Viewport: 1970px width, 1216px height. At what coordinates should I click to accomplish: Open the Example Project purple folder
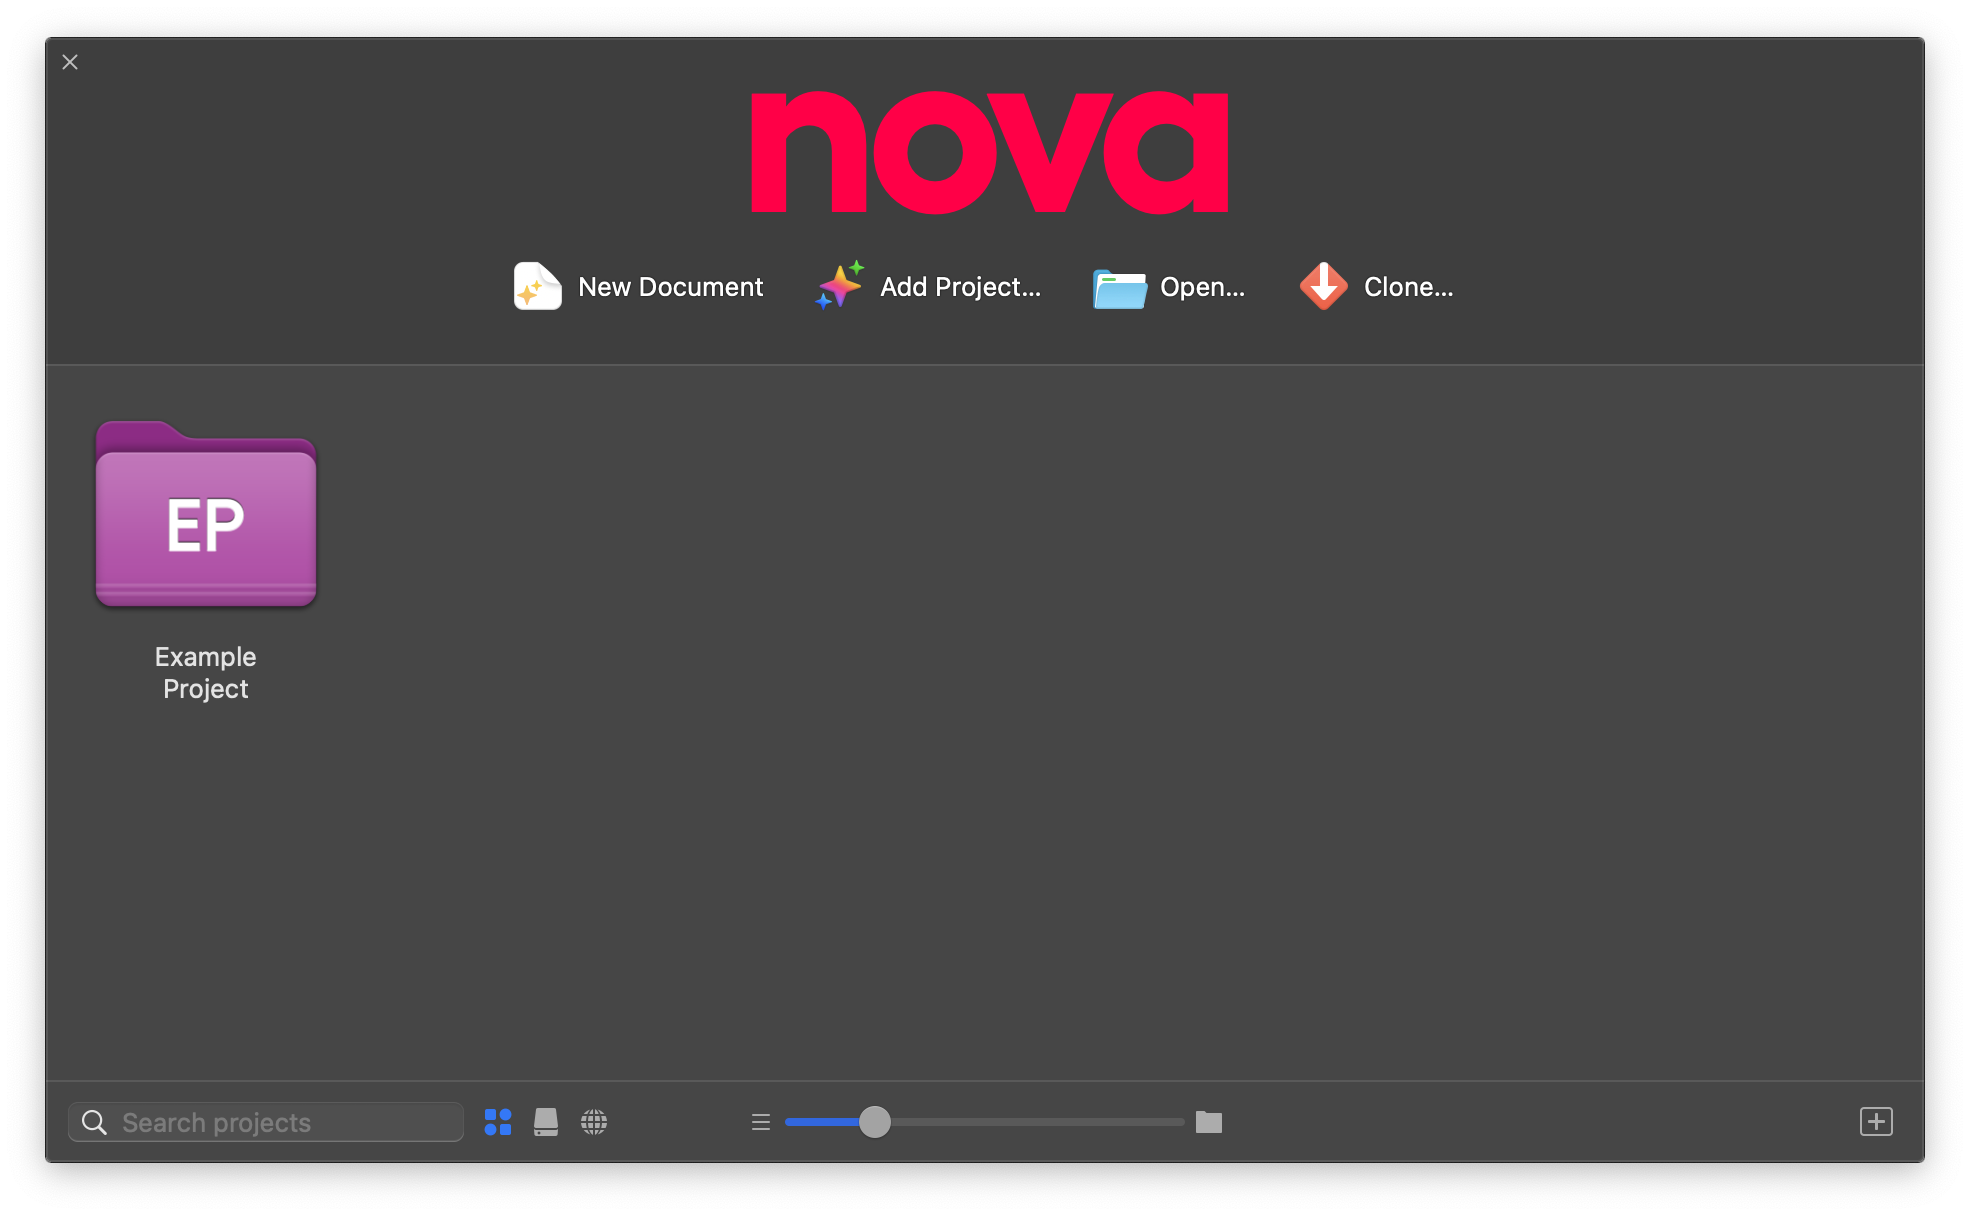click(206, 514)
